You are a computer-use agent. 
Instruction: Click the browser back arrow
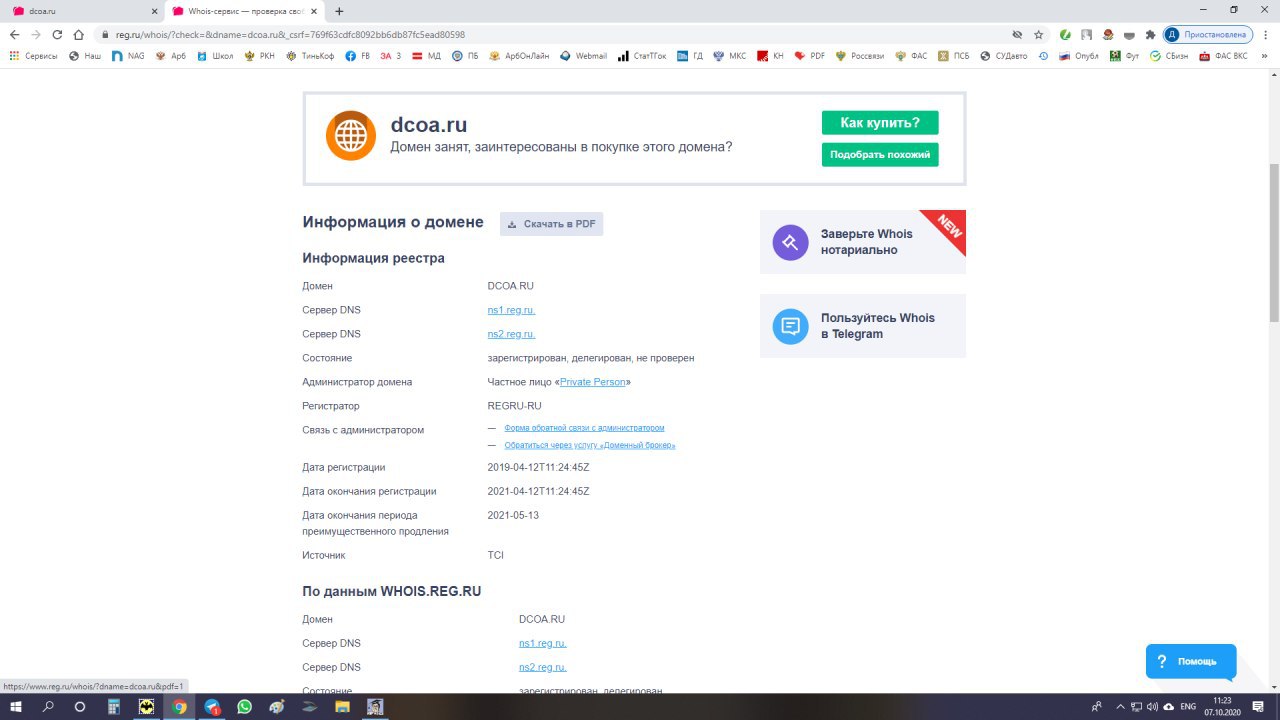click(x=14, y=34)
